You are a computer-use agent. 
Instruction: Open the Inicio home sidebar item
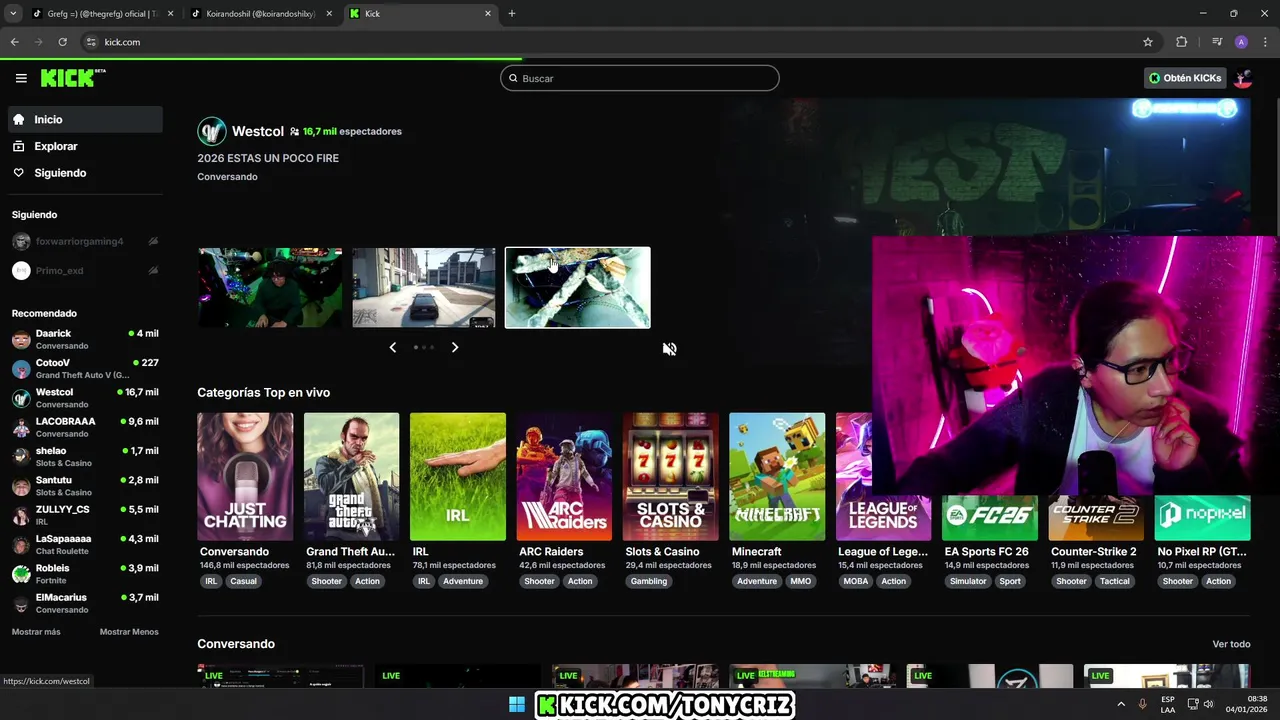[x=85, y=119]
